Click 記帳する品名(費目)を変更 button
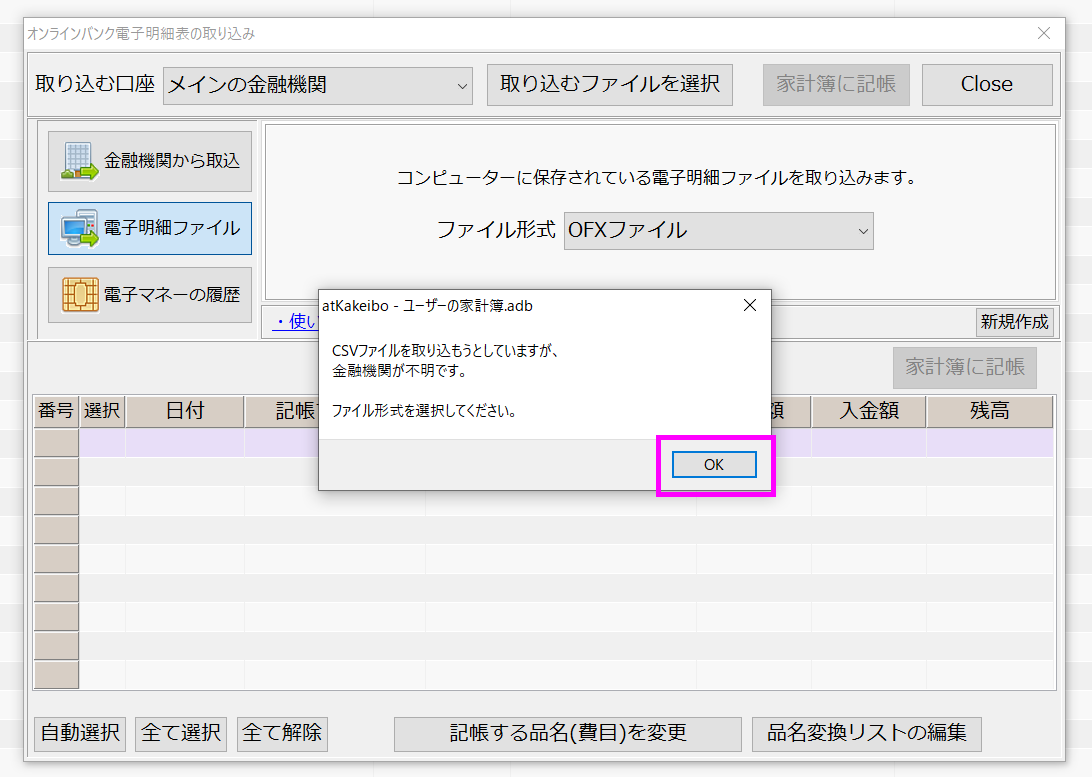Viewport: 1092px width, 777px height. pos(567,733)
